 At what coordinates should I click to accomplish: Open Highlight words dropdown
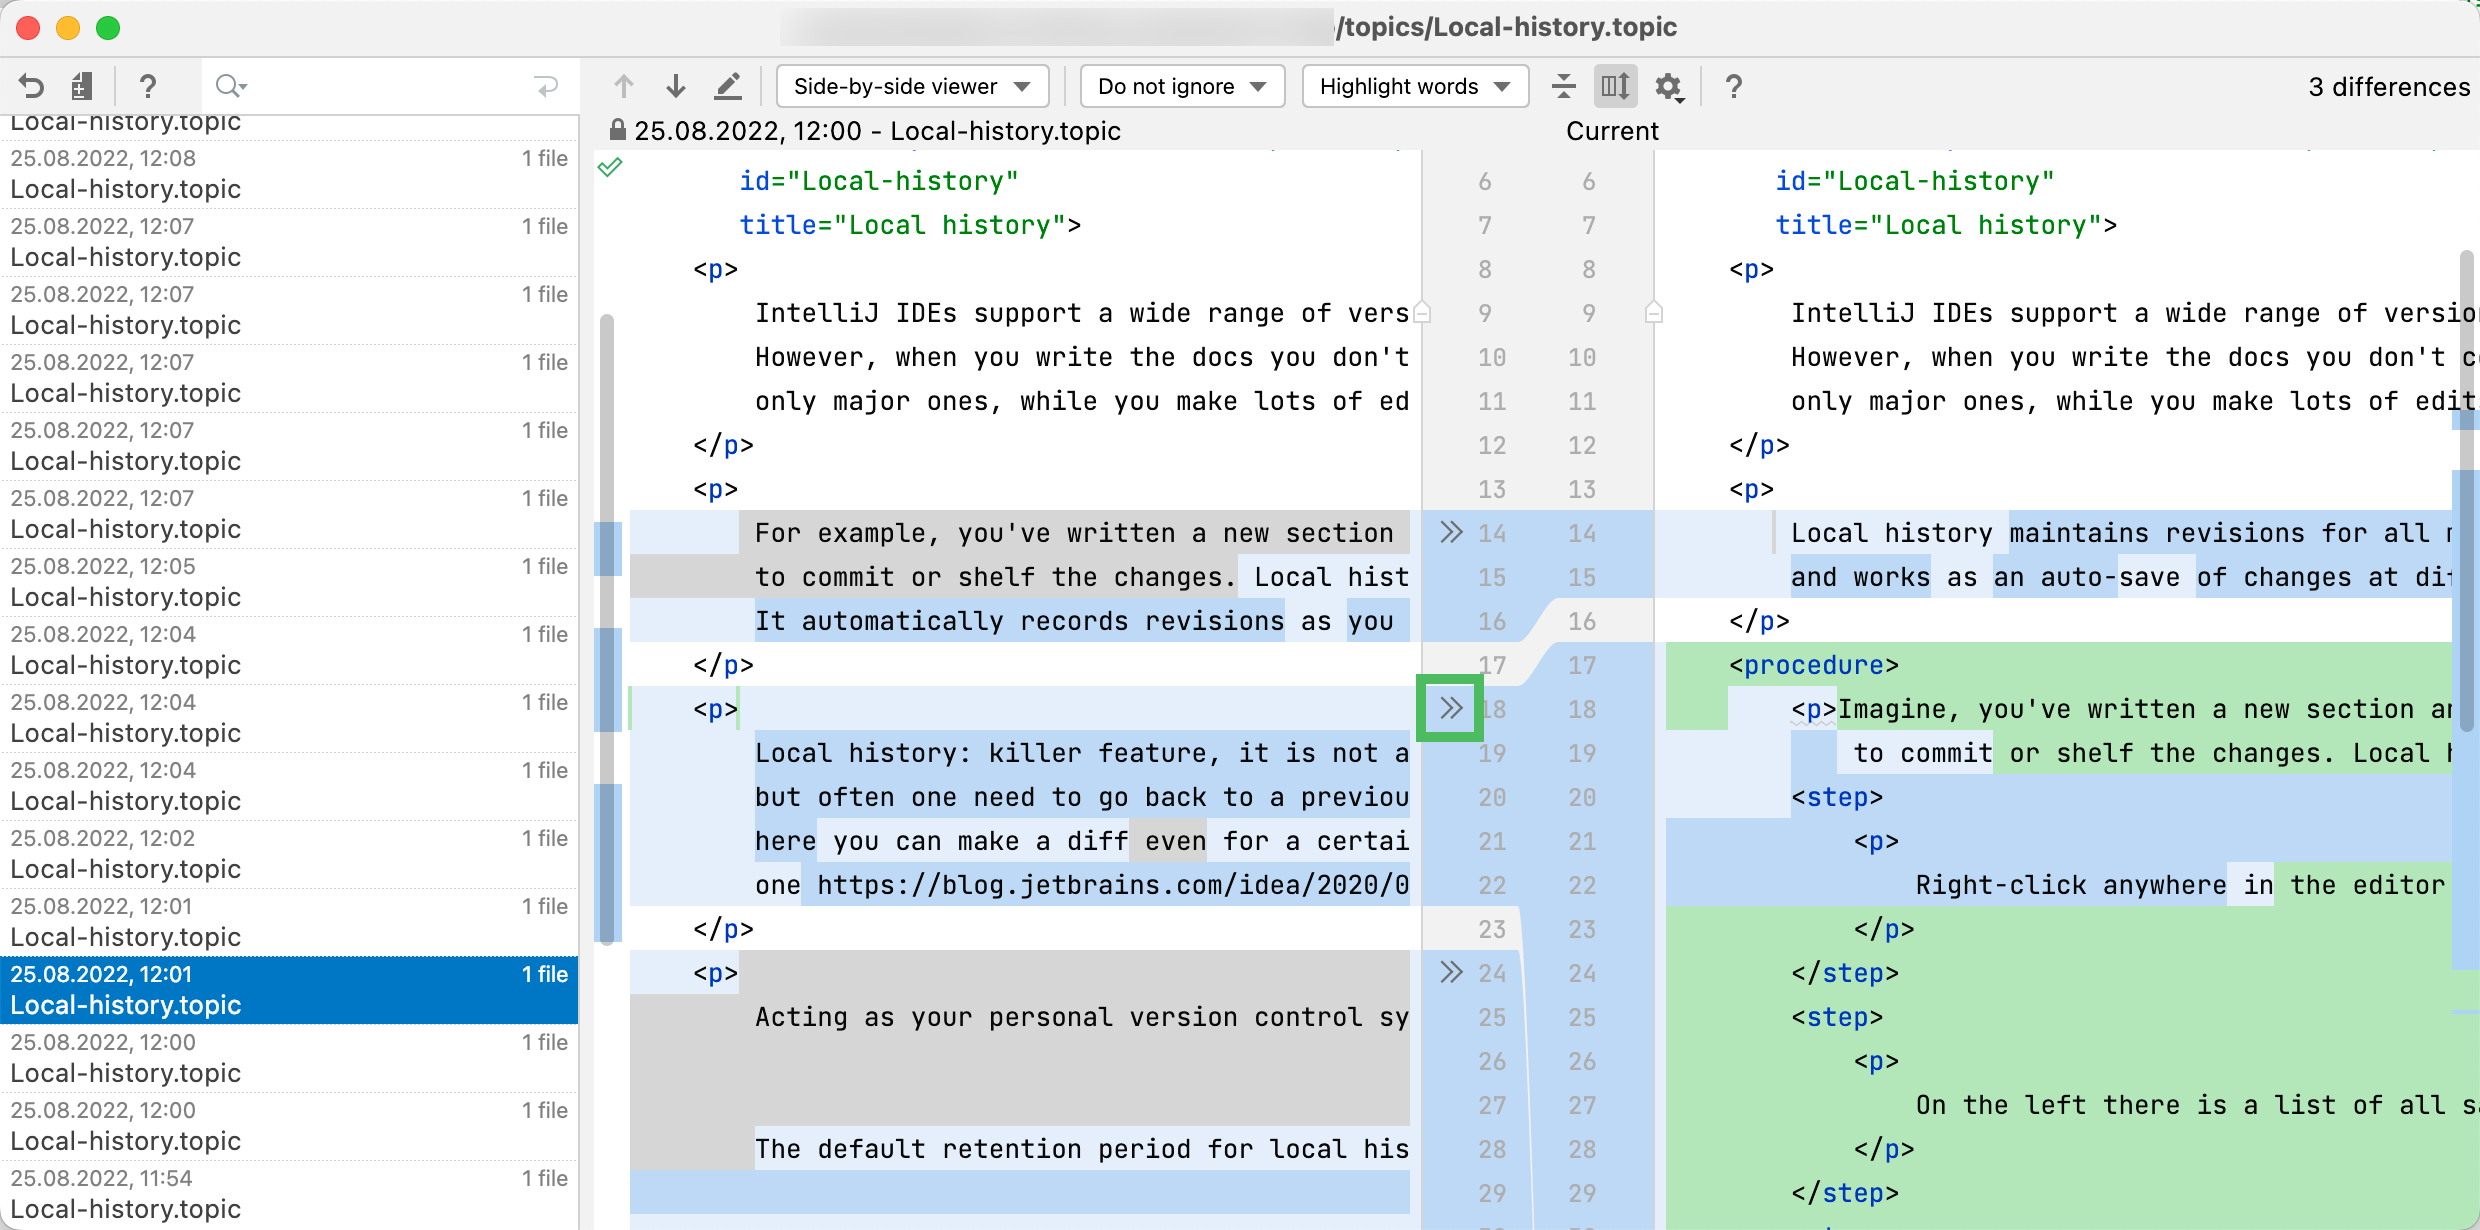(1414, 86)
